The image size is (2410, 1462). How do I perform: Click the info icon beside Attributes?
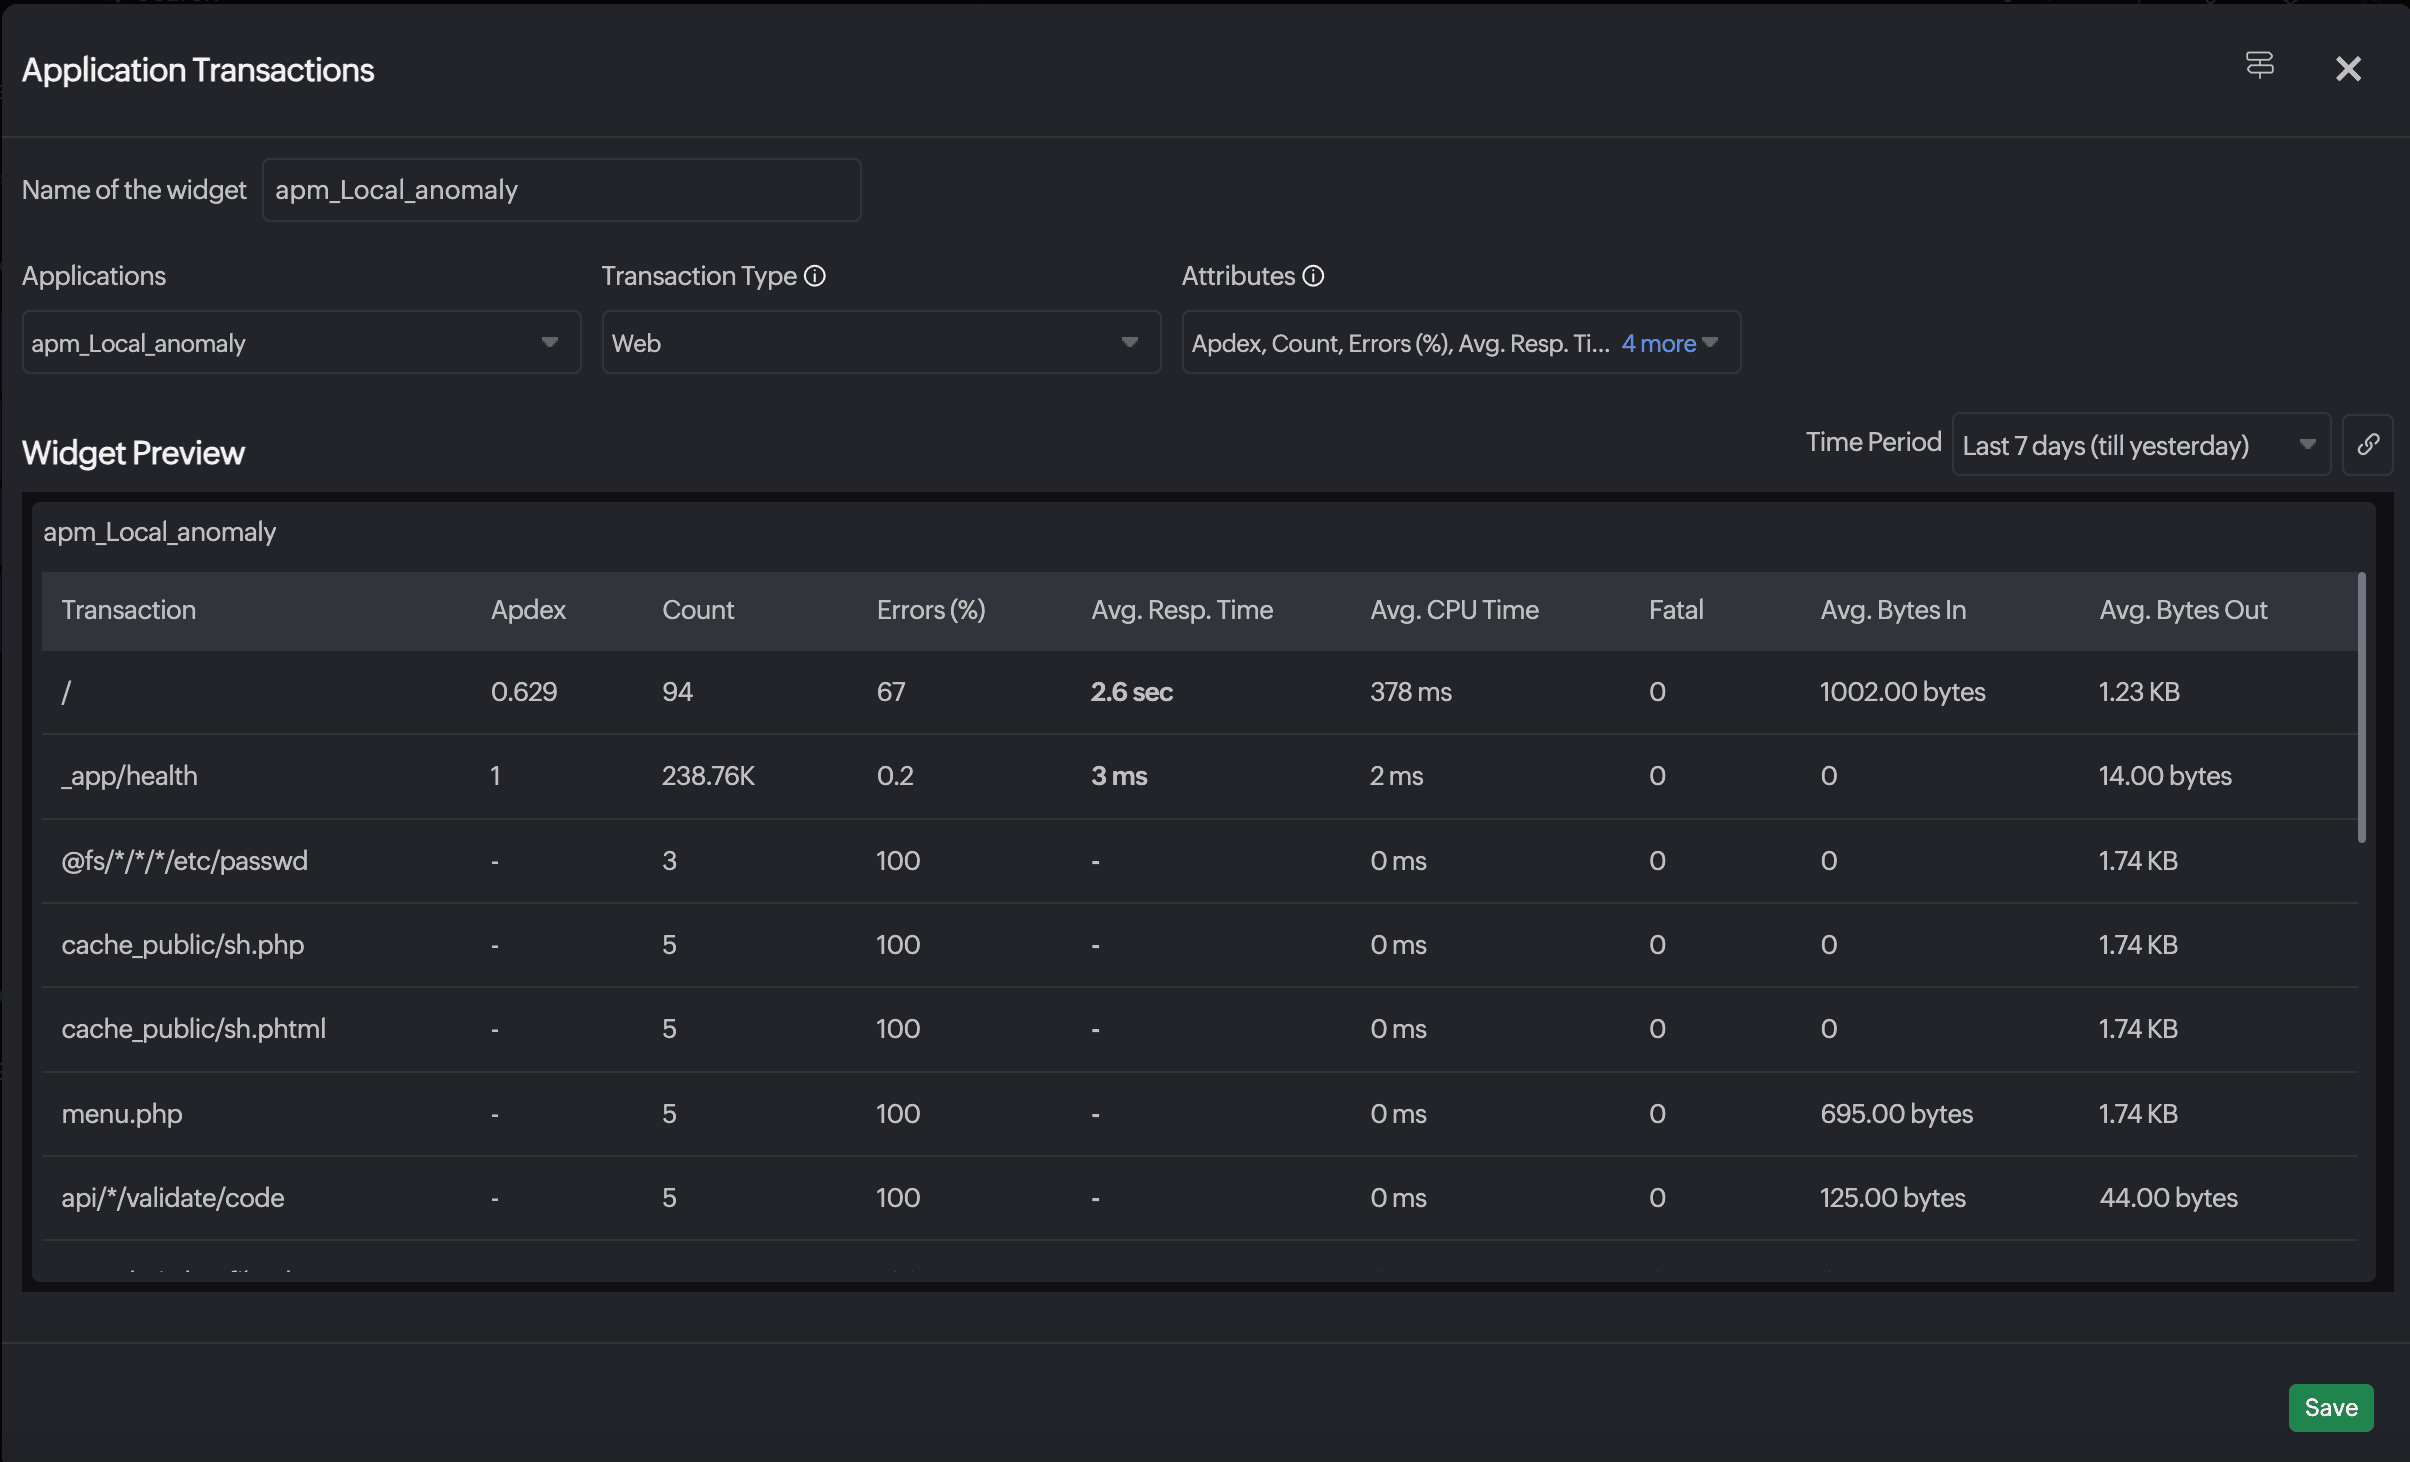[1313, 276]
